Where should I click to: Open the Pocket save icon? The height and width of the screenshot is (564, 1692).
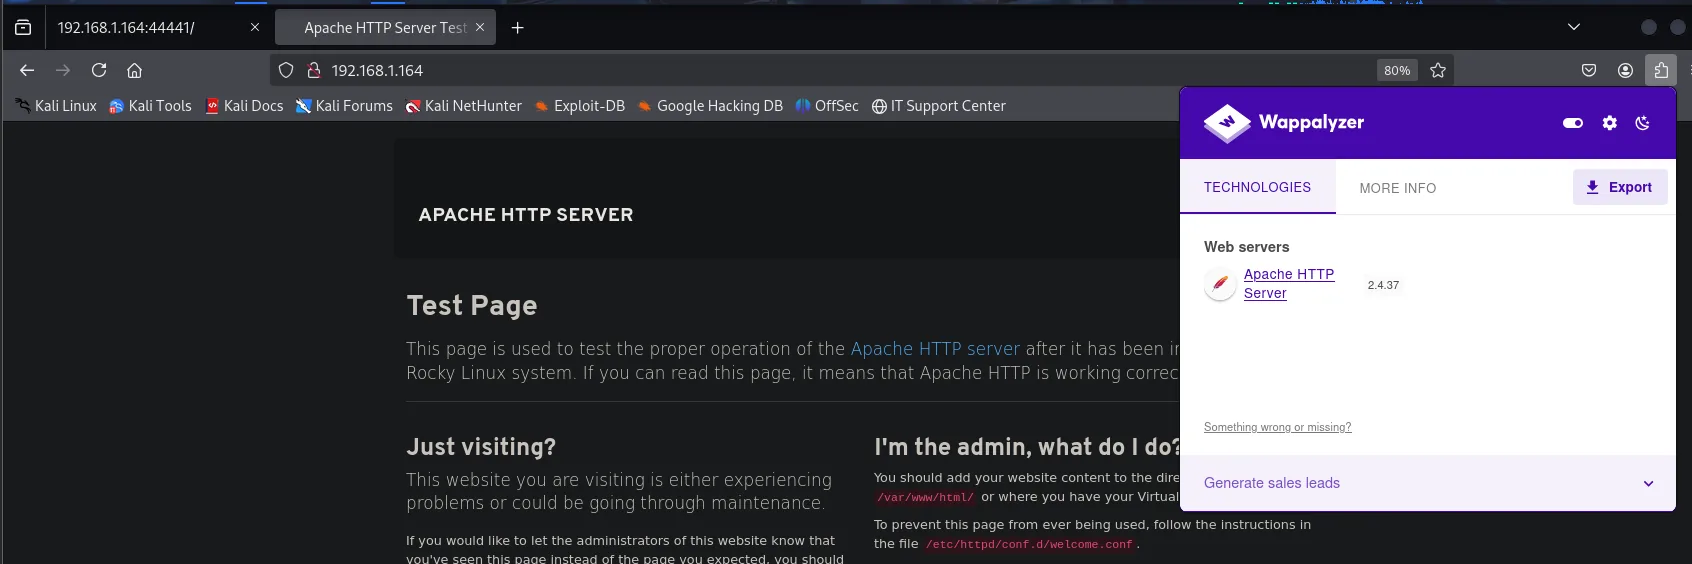point(1589,70)
